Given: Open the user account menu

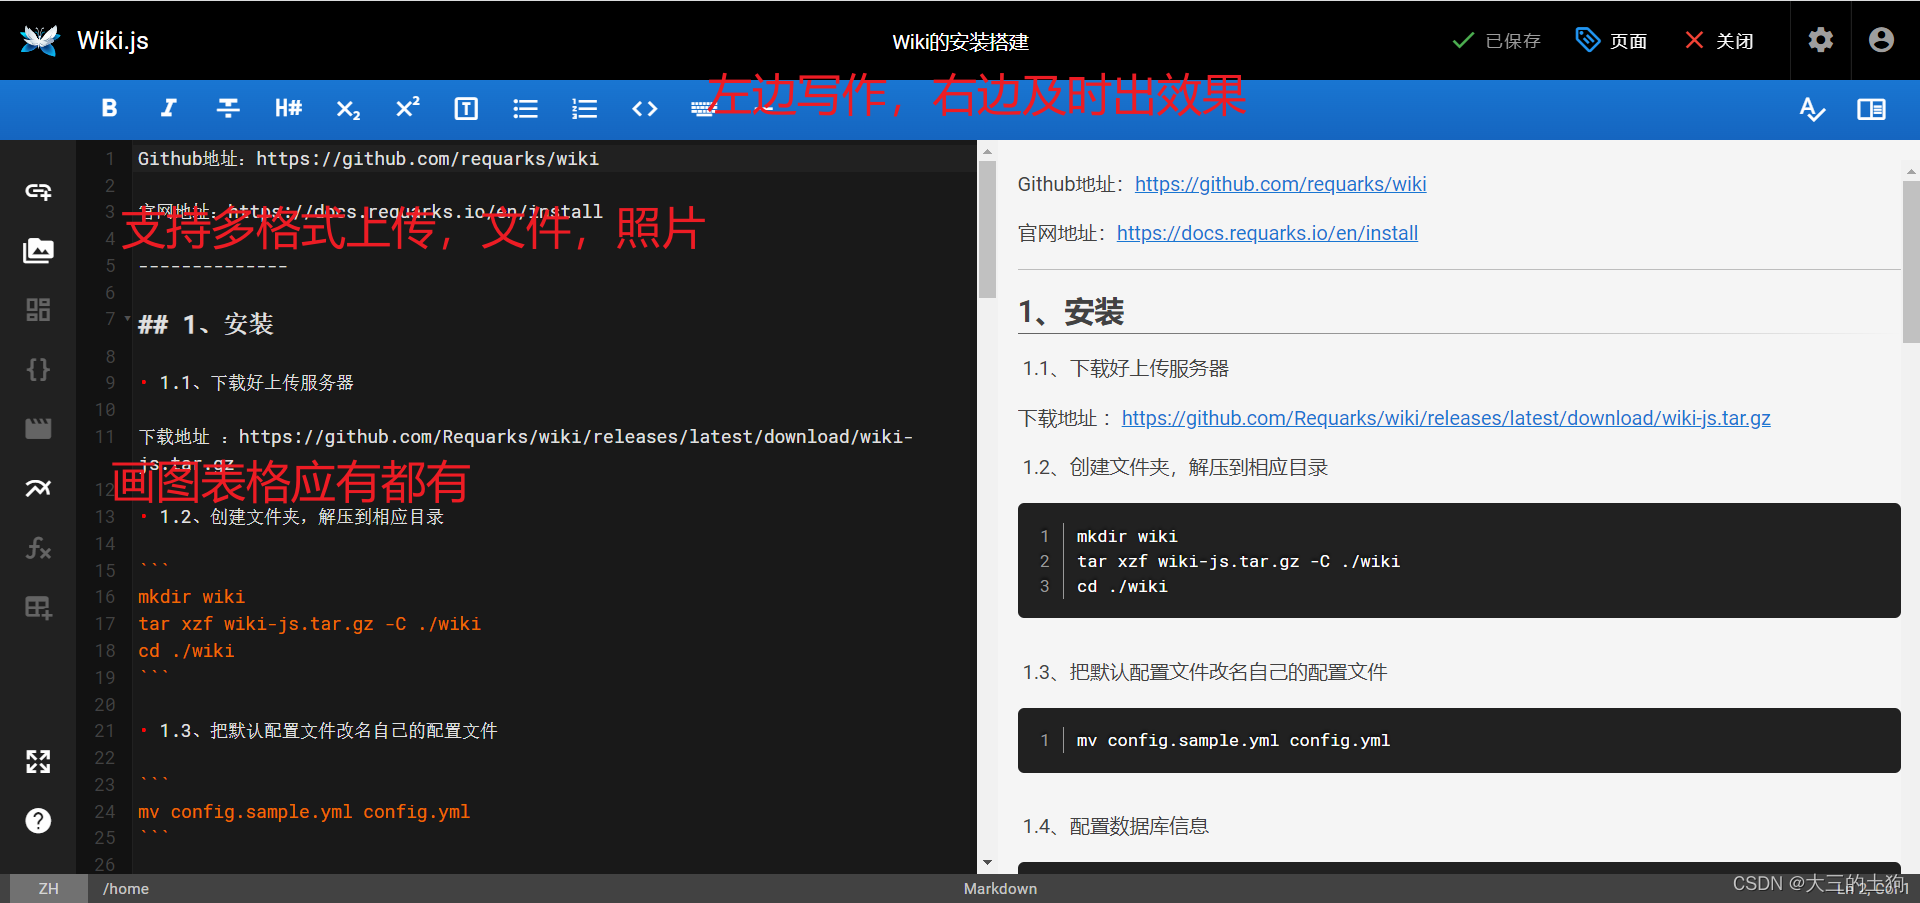Looking at the screenshot, I should 1881,40.
